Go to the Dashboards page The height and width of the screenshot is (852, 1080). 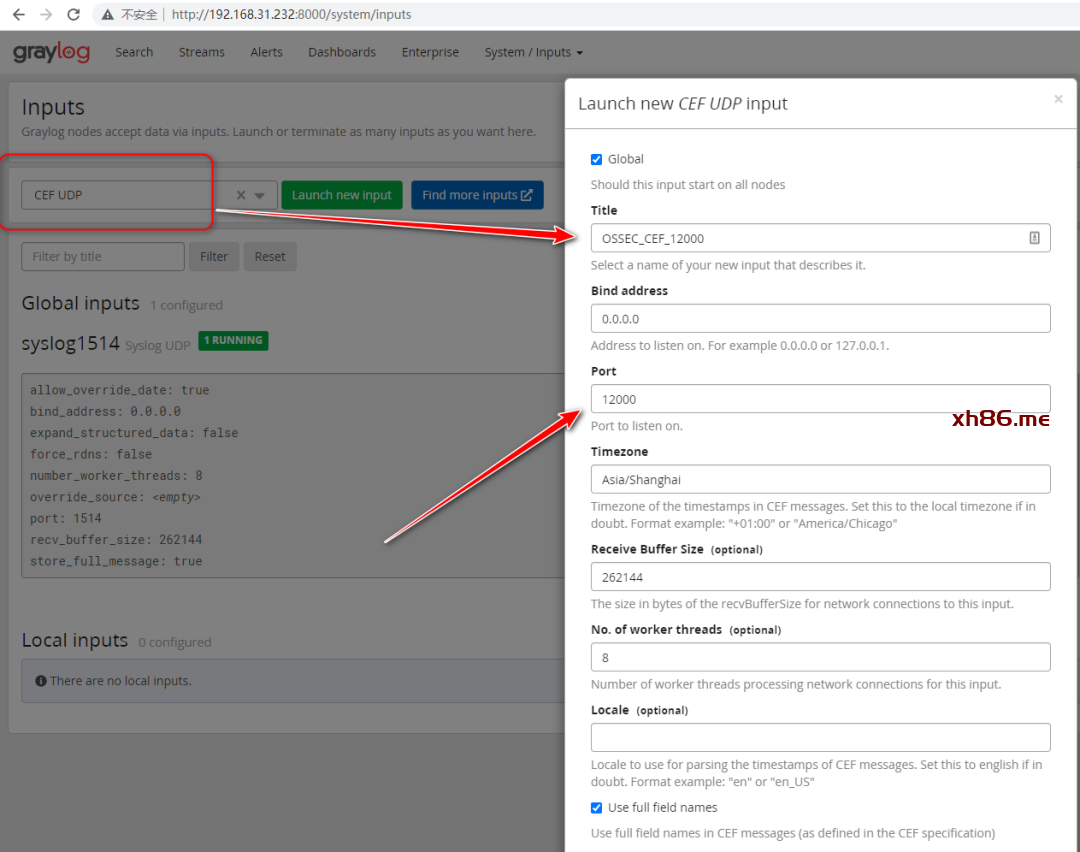[342, 52]
